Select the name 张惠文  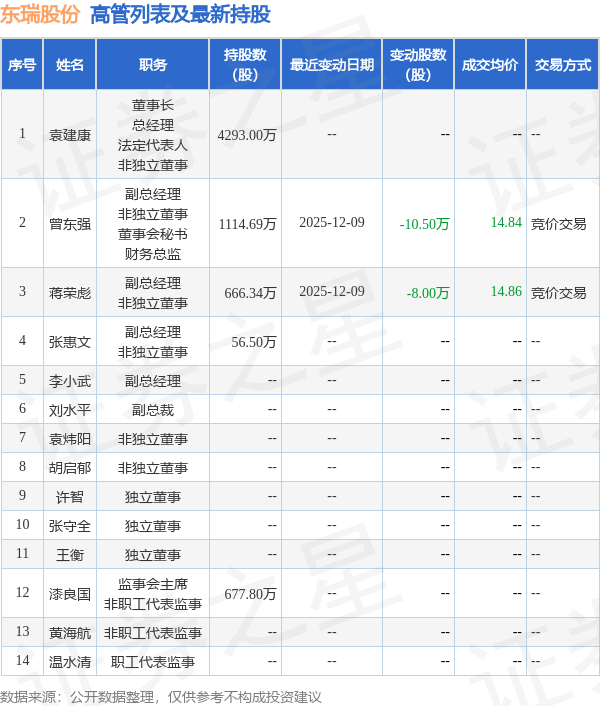[x=70, y=342]
